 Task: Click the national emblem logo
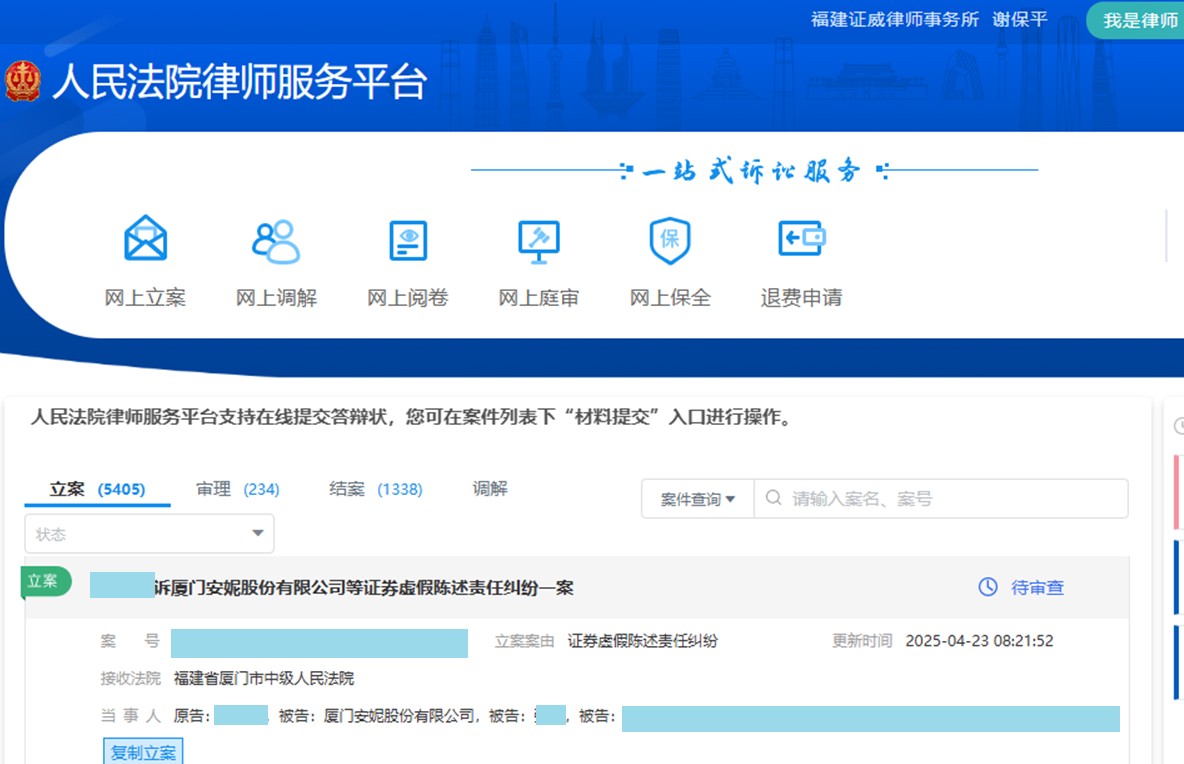[x=23, y=81]
